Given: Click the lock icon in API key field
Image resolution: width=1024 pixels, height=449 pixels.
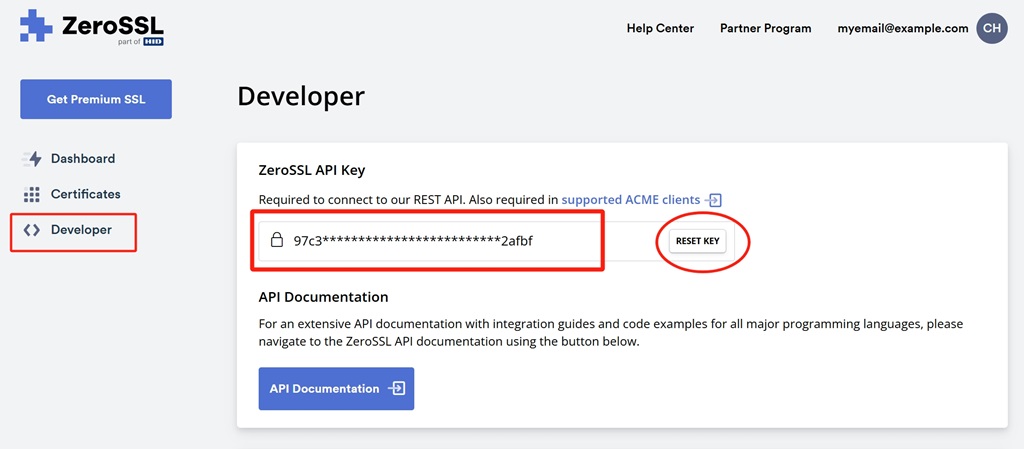Looking at the screenshot, I should pos(277,241).
